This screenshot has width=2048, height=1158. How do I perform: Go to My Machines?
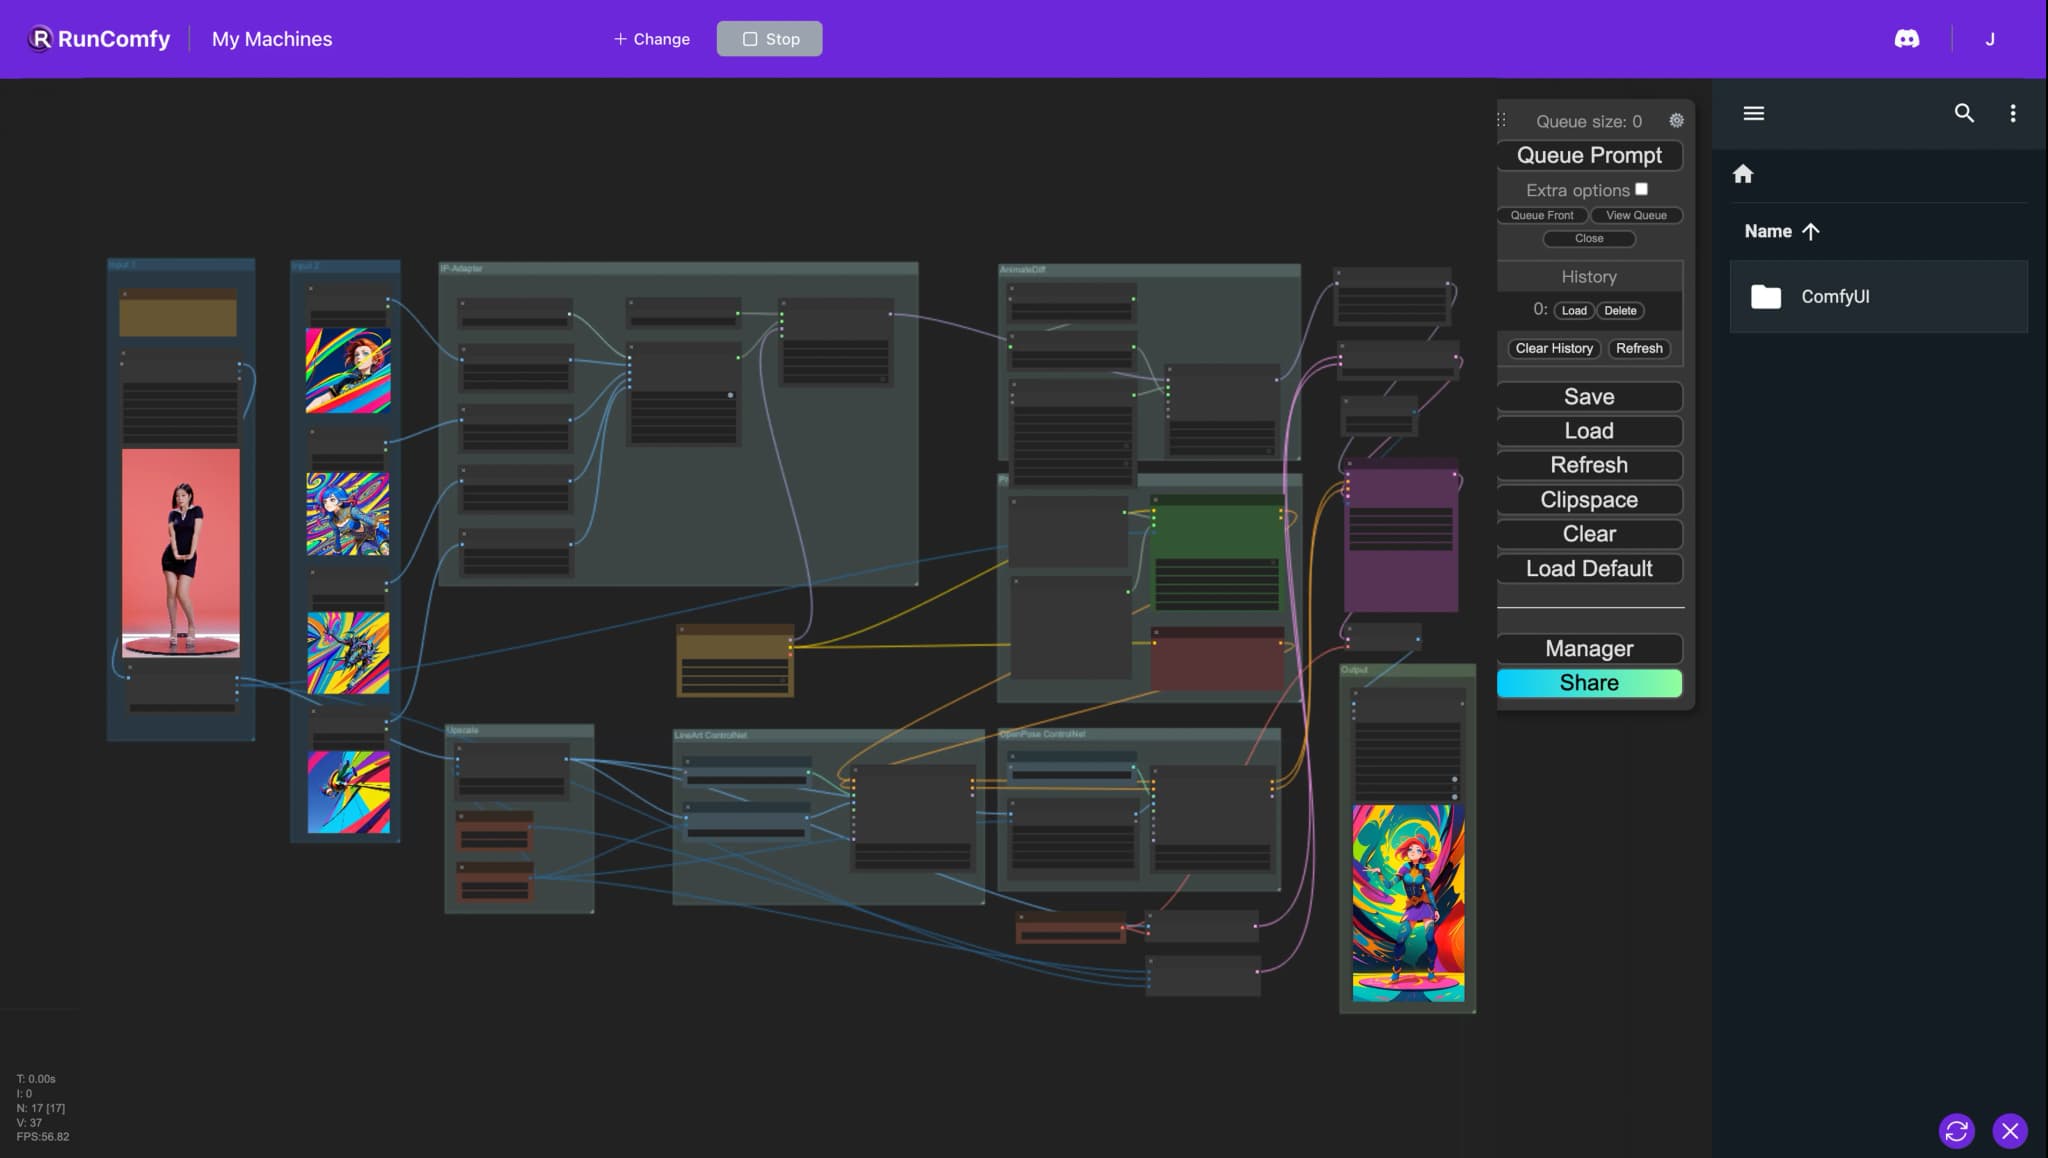coord(272,39)
